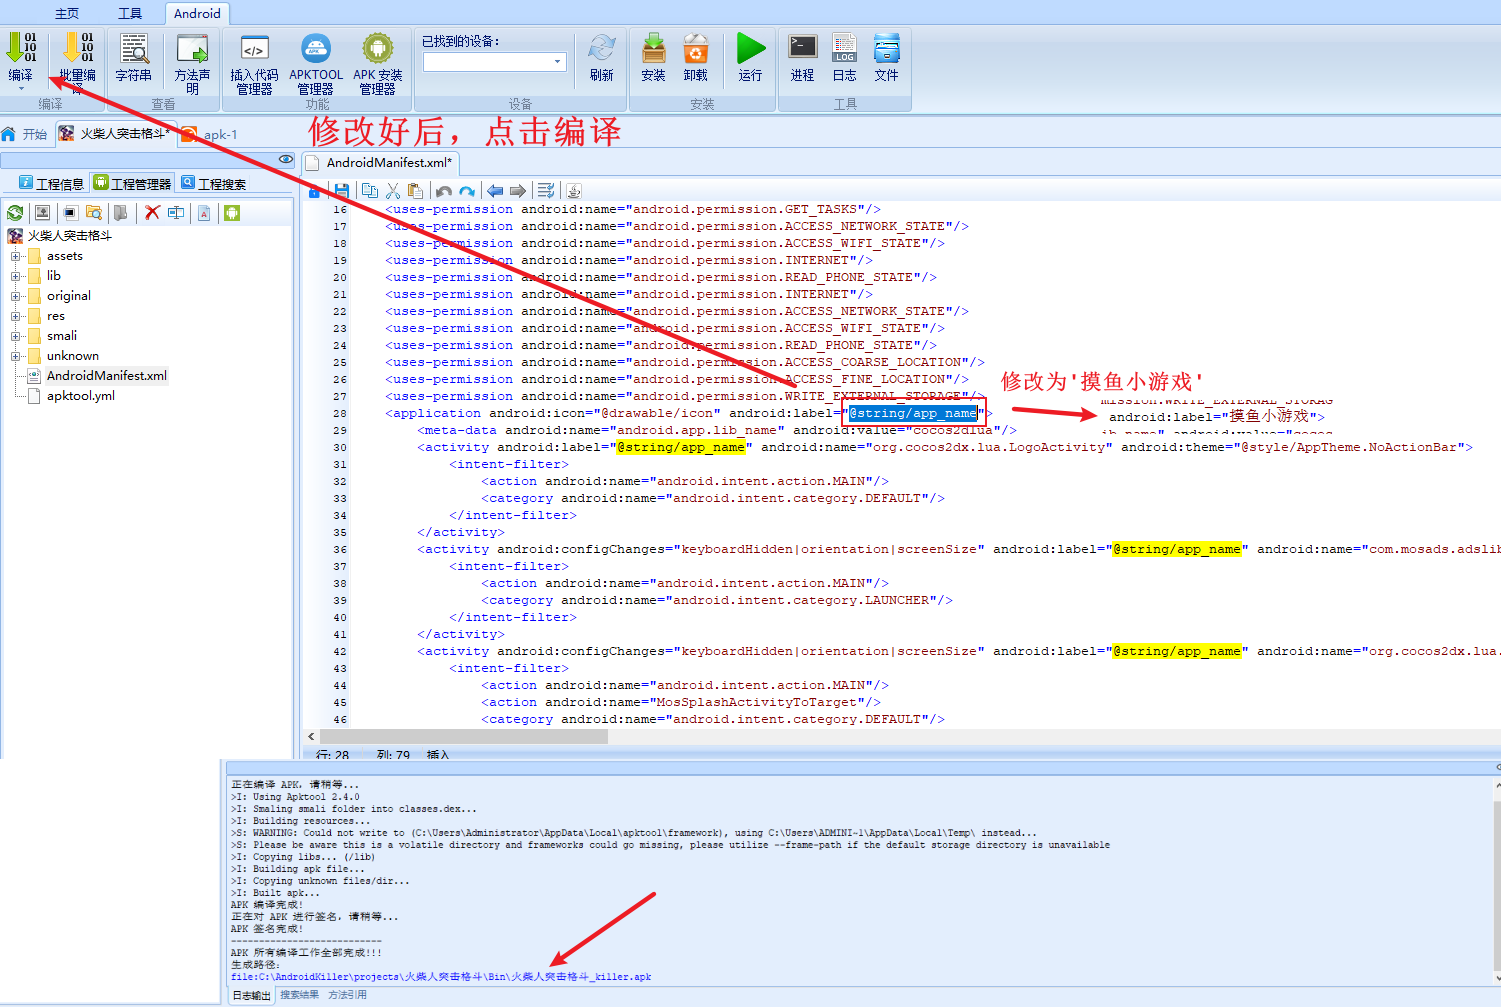Open the 工程搜索 panel tab
The width and height of the screenshot is (1501, 1007).
coord(214,183)
